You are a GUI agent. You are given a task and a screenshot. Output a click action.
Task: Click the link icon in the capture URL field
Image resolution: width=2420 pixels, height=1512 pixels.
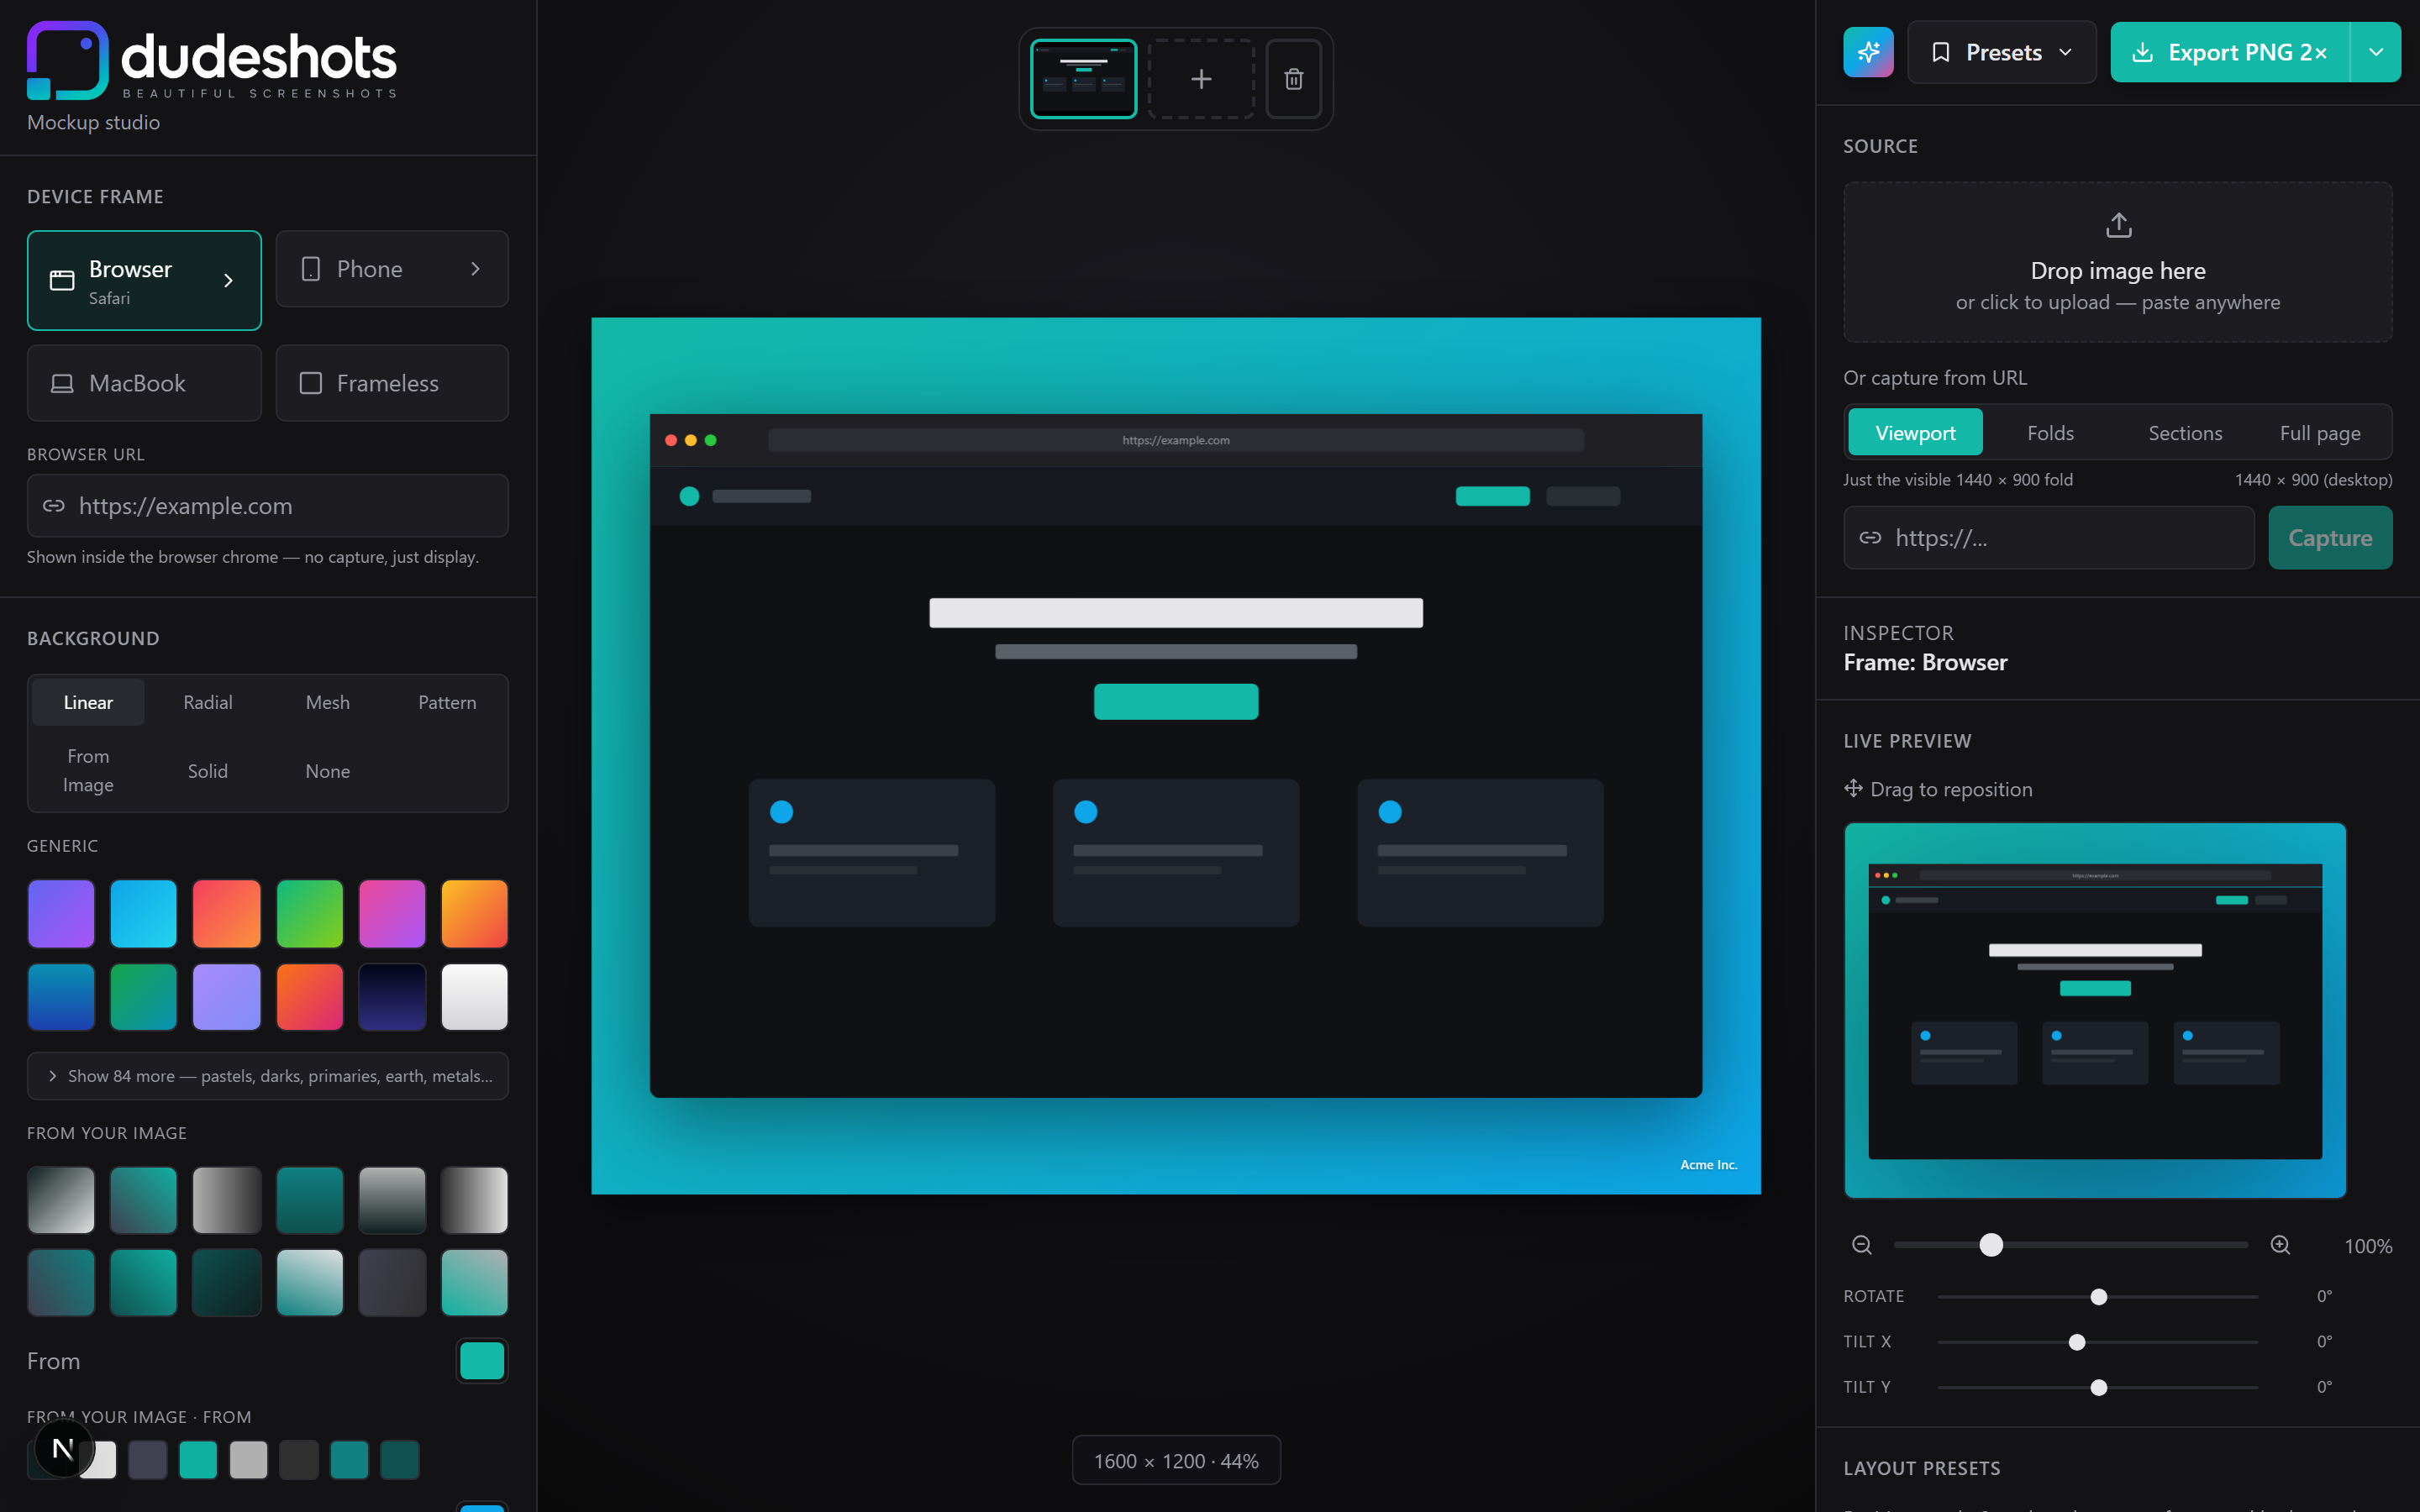tap(1870, 538)
